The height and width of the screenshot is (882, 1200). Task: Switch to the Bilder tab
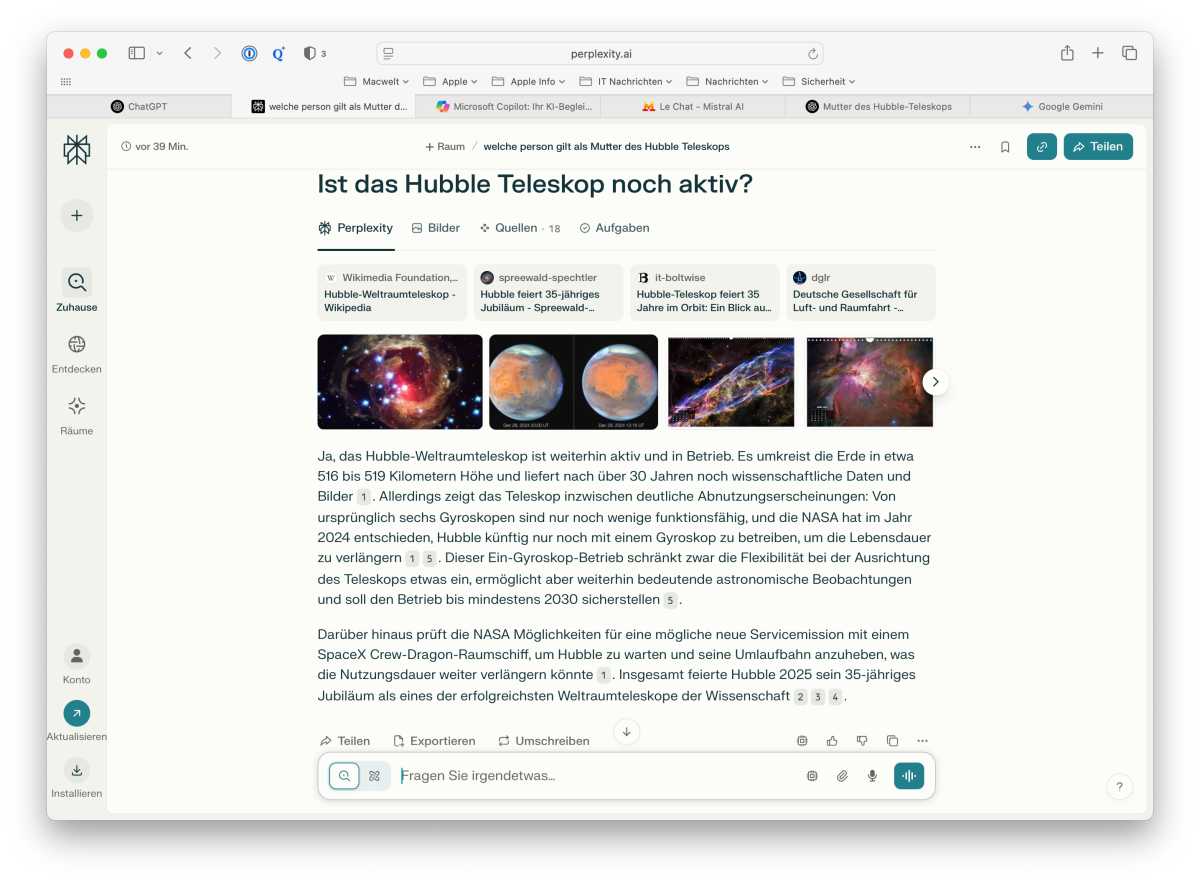436,228
